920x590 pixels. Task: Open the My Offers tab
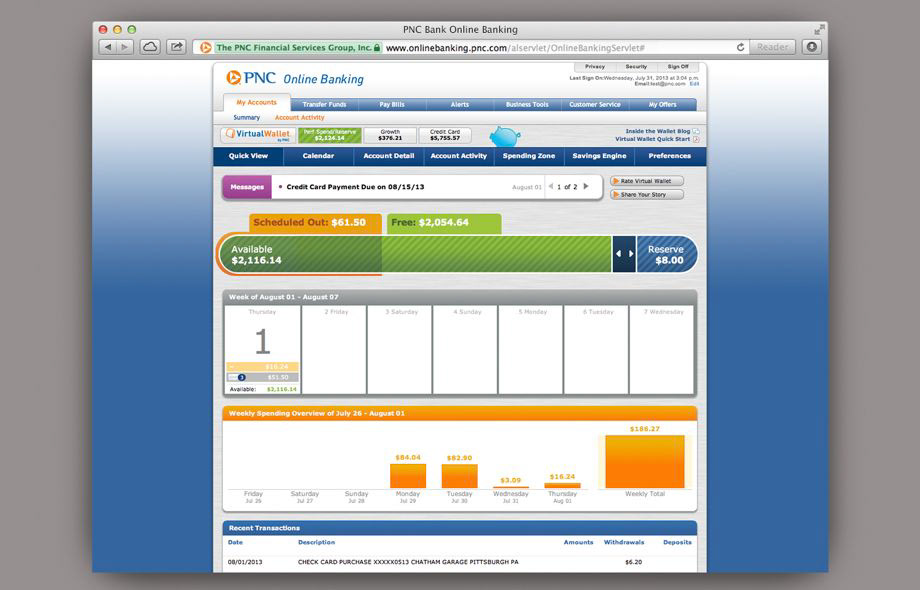tap(662, 104)
